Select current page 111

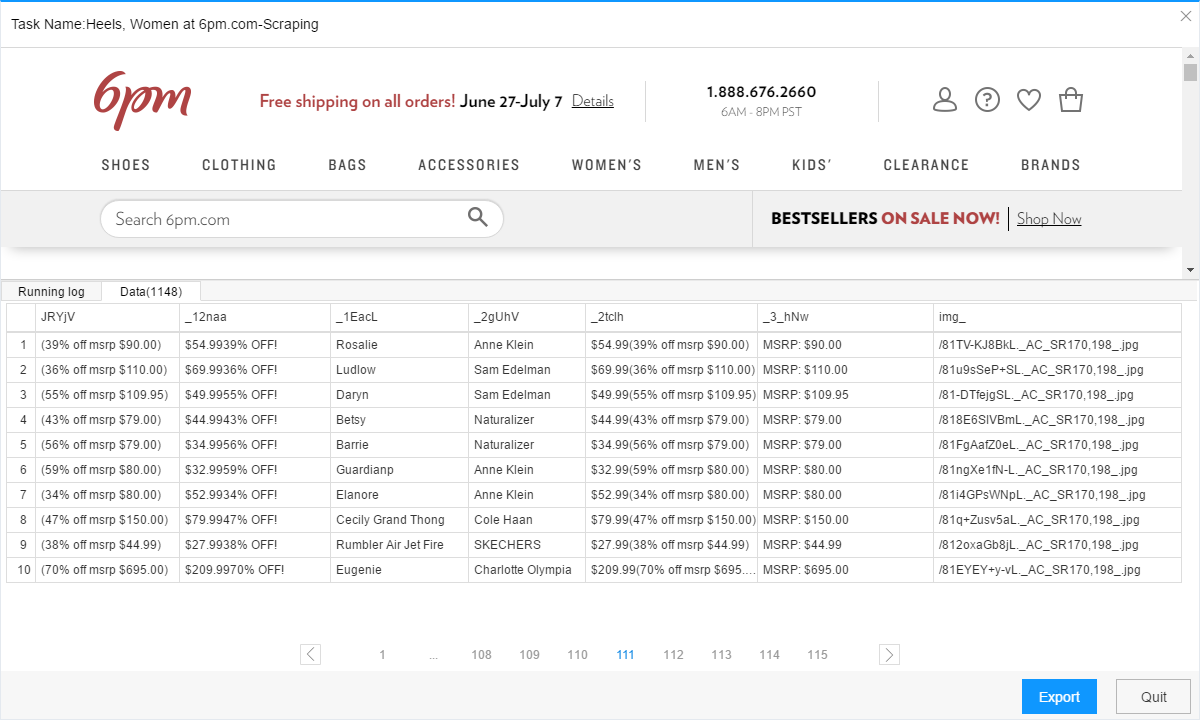point(626,655)
